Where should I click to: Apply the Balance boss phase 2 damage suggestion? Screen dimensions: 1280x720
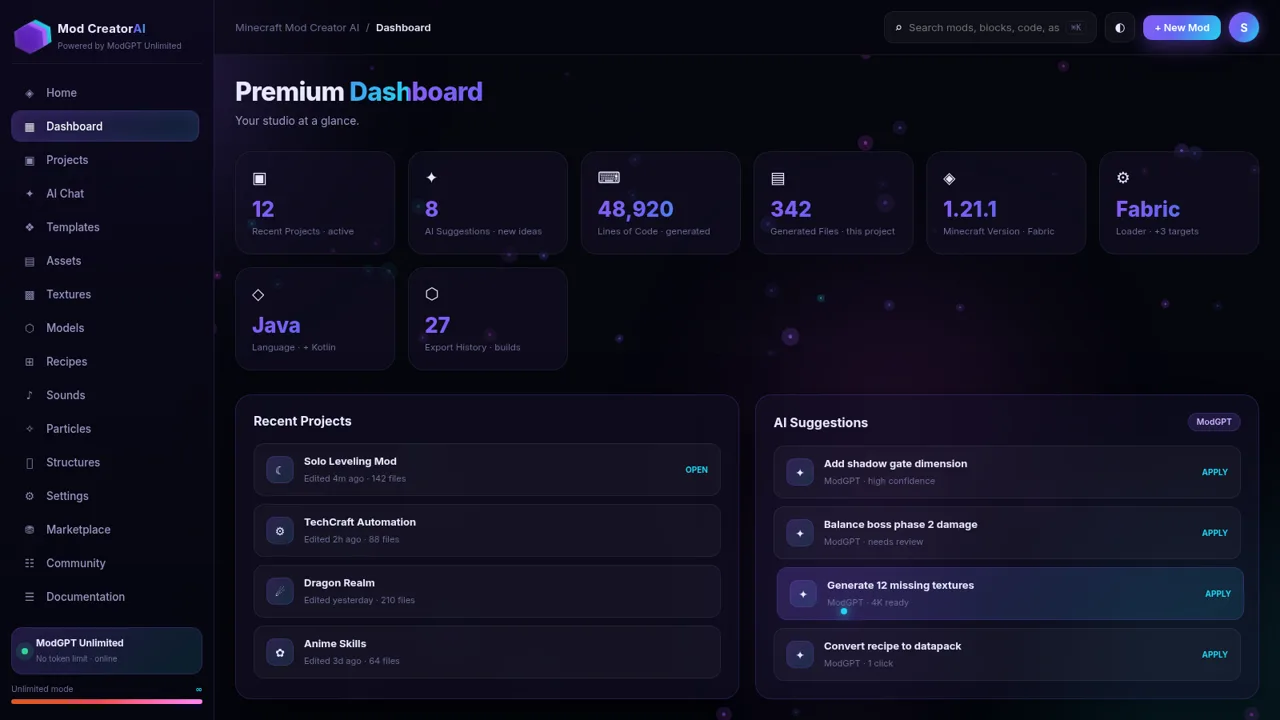click(1214, 533)
